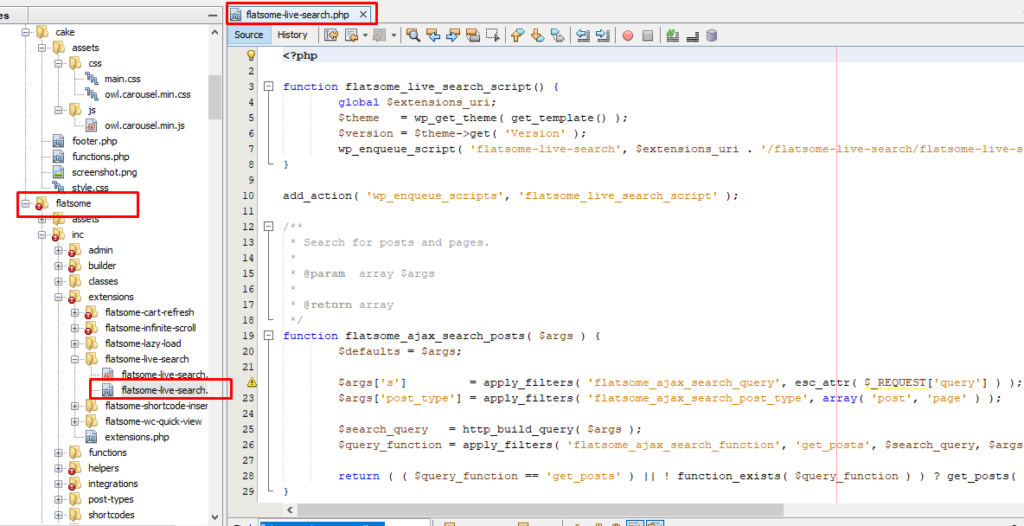This screenshot has width=1024, height=526.
Task: Select the flatsome-live-search.php editor tab
Action: (298, 14)
